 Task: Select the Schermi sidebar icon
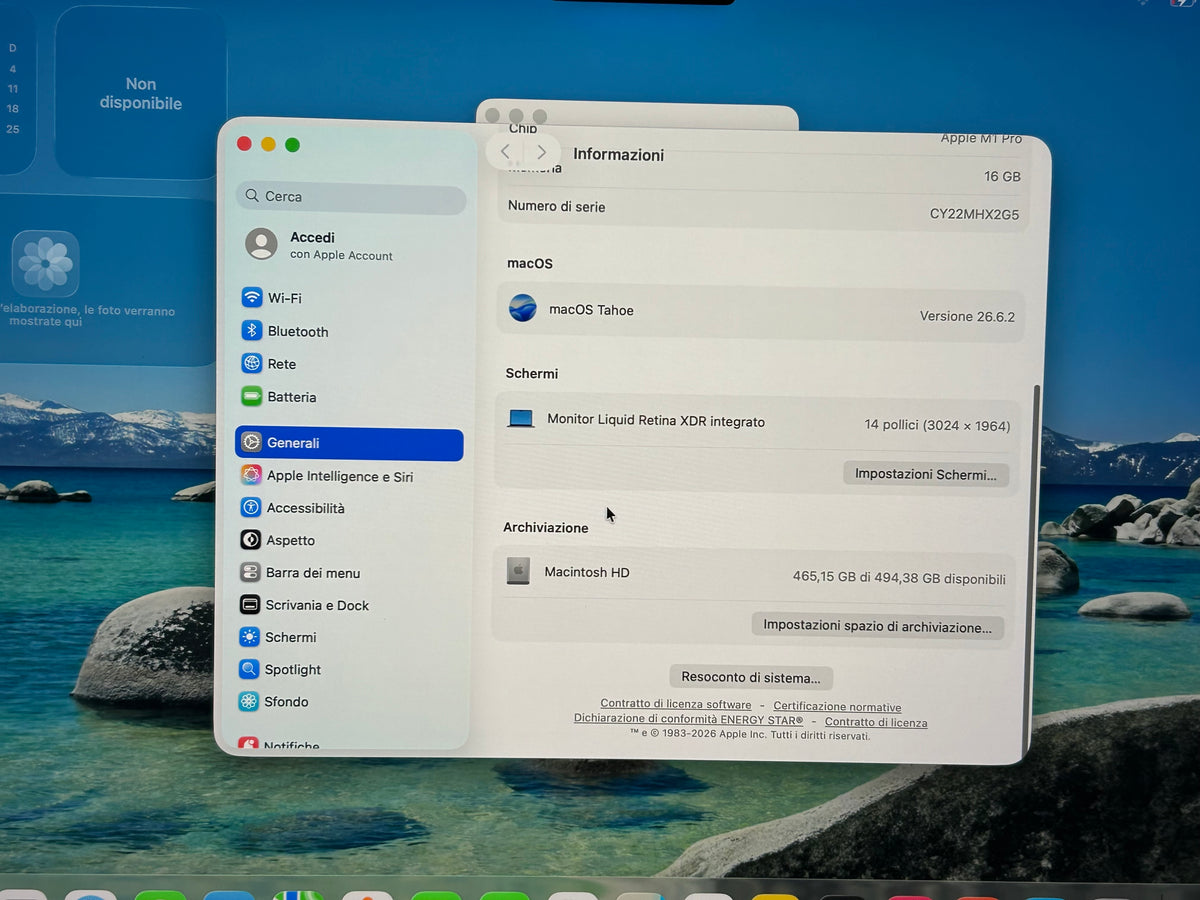coord(249,637)
